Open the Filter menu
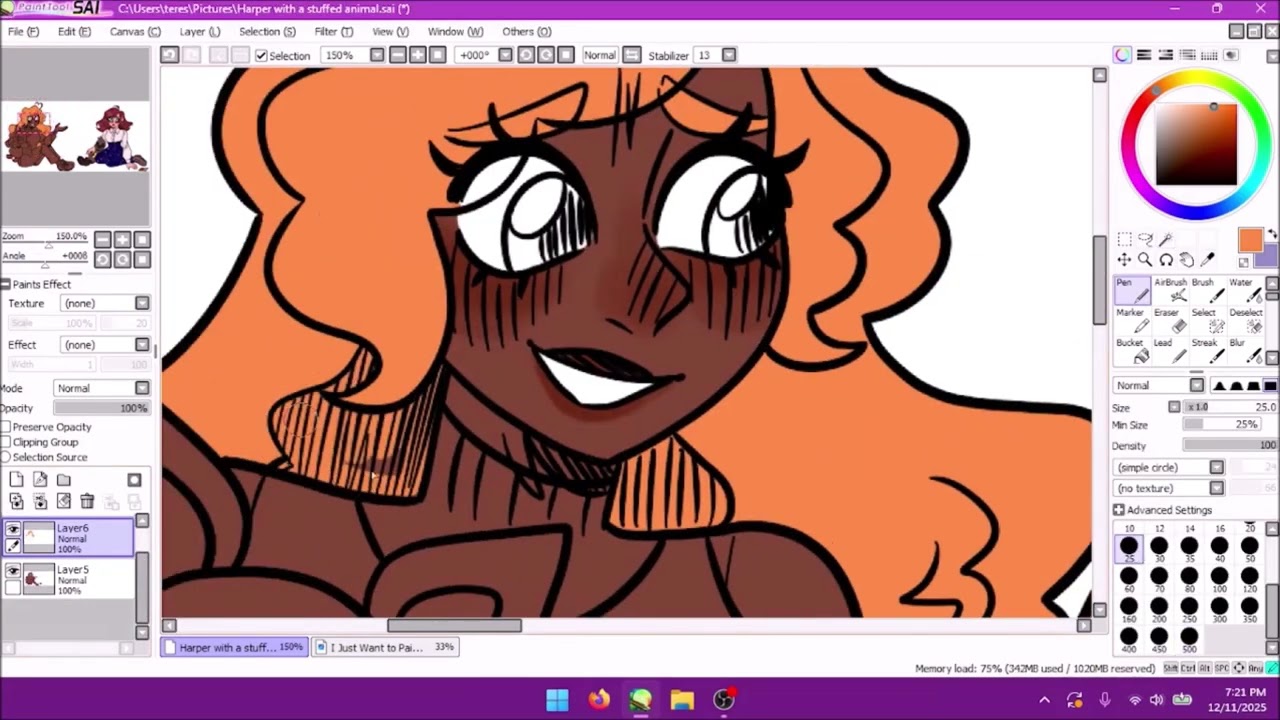 pyautogui.click(x=333, y=31)
